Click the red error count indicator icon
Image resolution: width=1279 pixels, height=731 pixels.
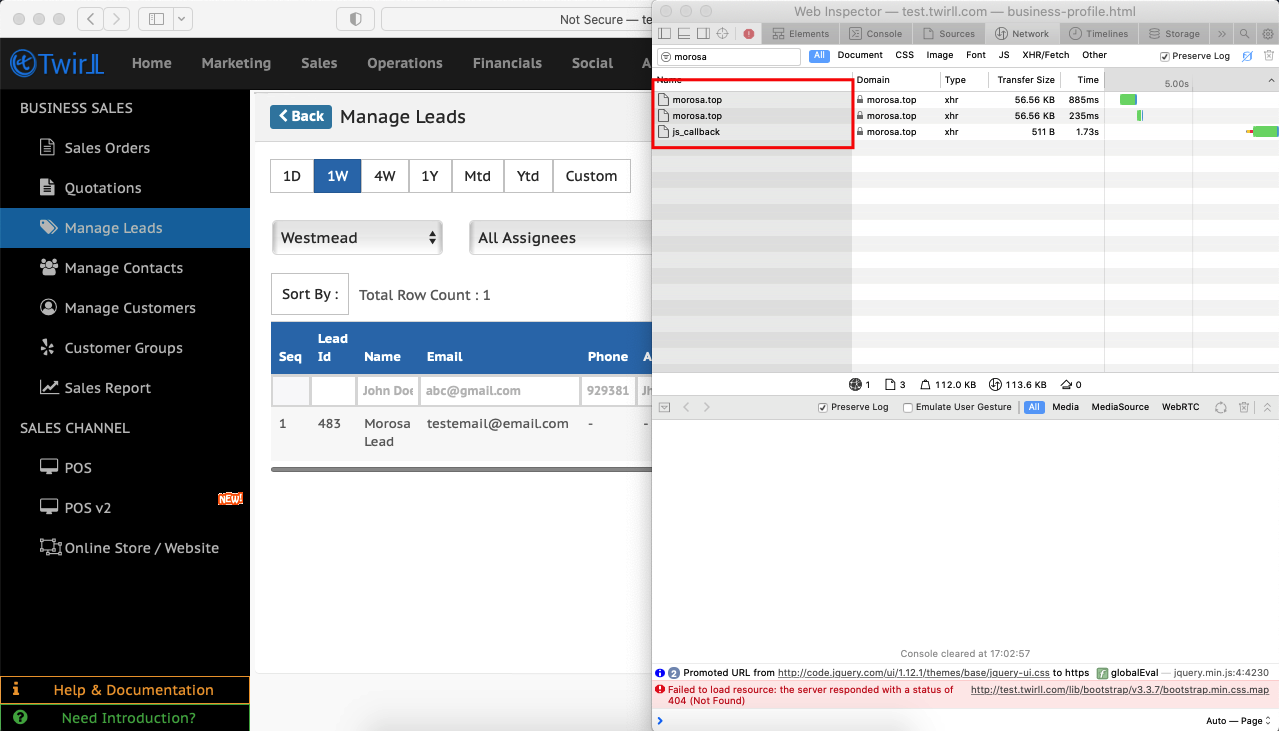coord(748,34)
